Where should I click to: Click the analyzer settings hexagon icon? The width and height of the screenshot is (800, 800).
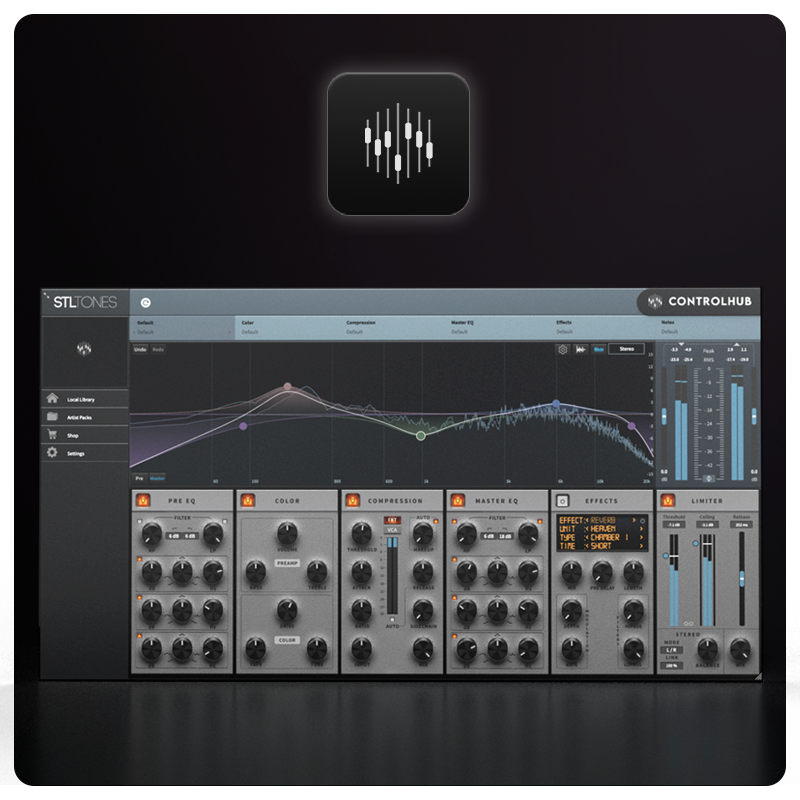pyautogui.click(x=563, y=350)
